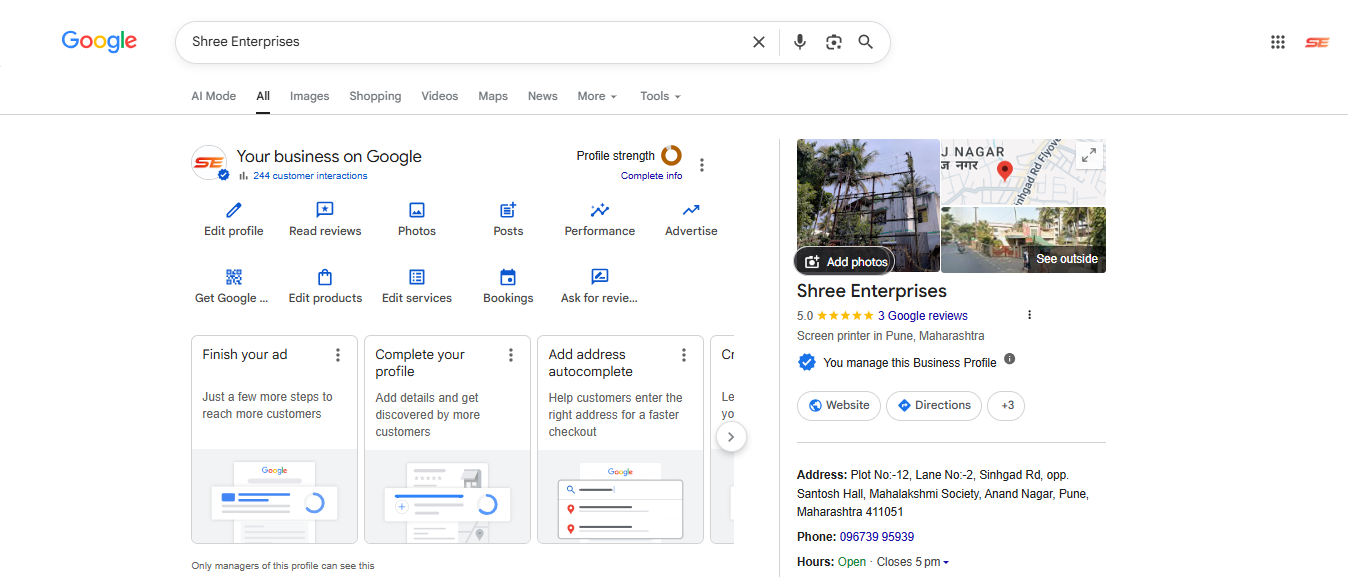Click Shree Enterprises panel title
Viewport: 1348px width, 577px height.
click(872, 291)
